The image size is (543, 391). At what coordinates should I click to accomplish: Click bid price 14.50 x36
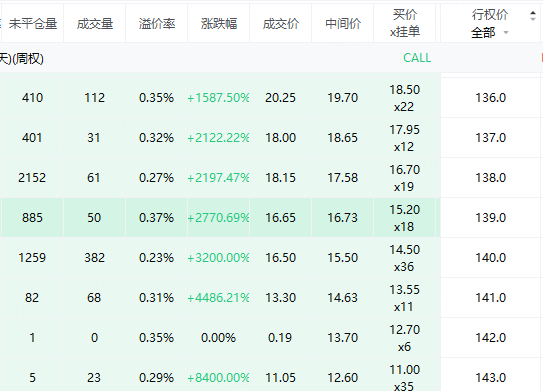click(x=404, y=258)
